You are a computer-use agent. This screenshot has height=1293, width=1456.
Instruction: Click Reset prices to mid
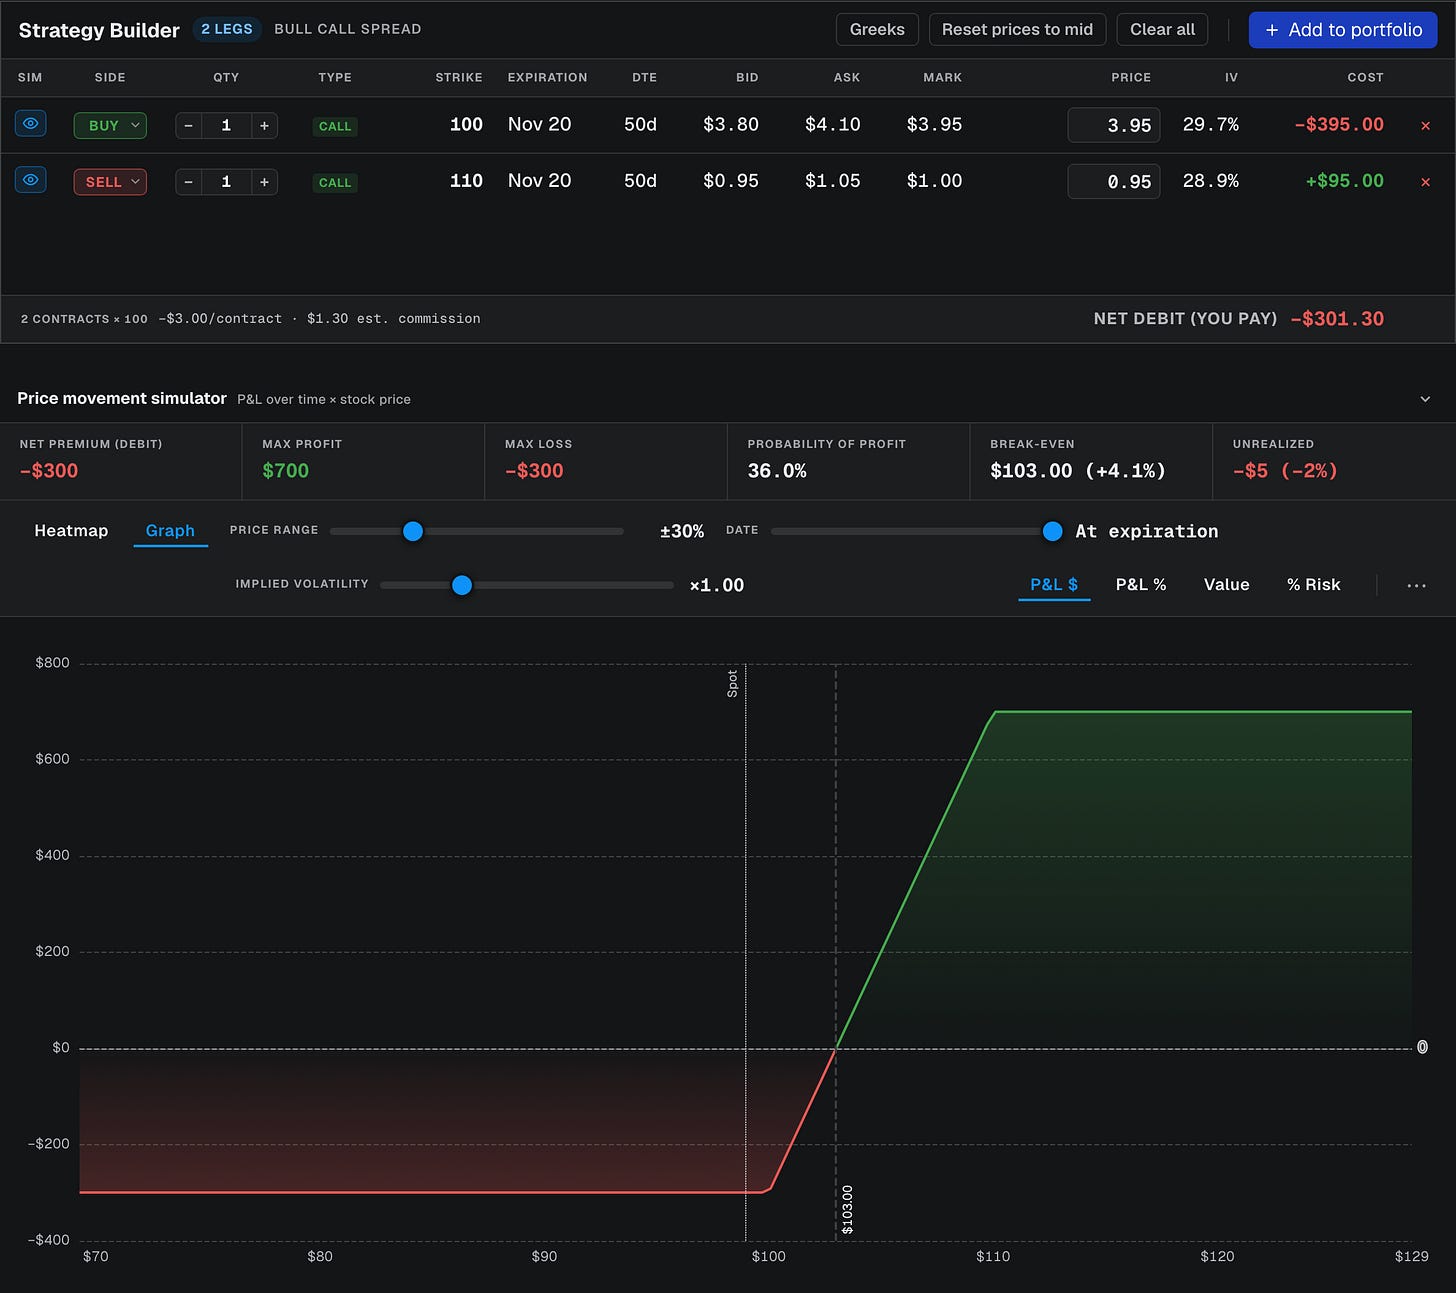pyautogui.click(x=1017, y=29)
